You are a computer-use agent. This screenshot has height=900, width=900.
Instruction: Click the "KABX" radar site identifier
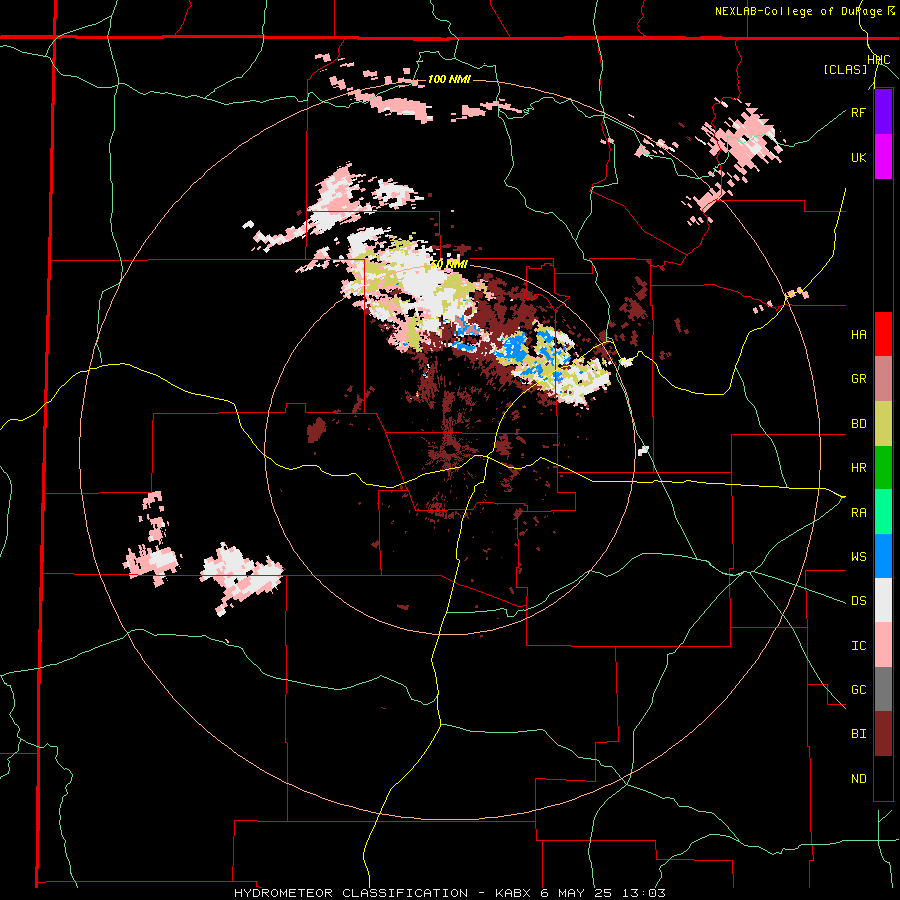(x=514, y=893)
